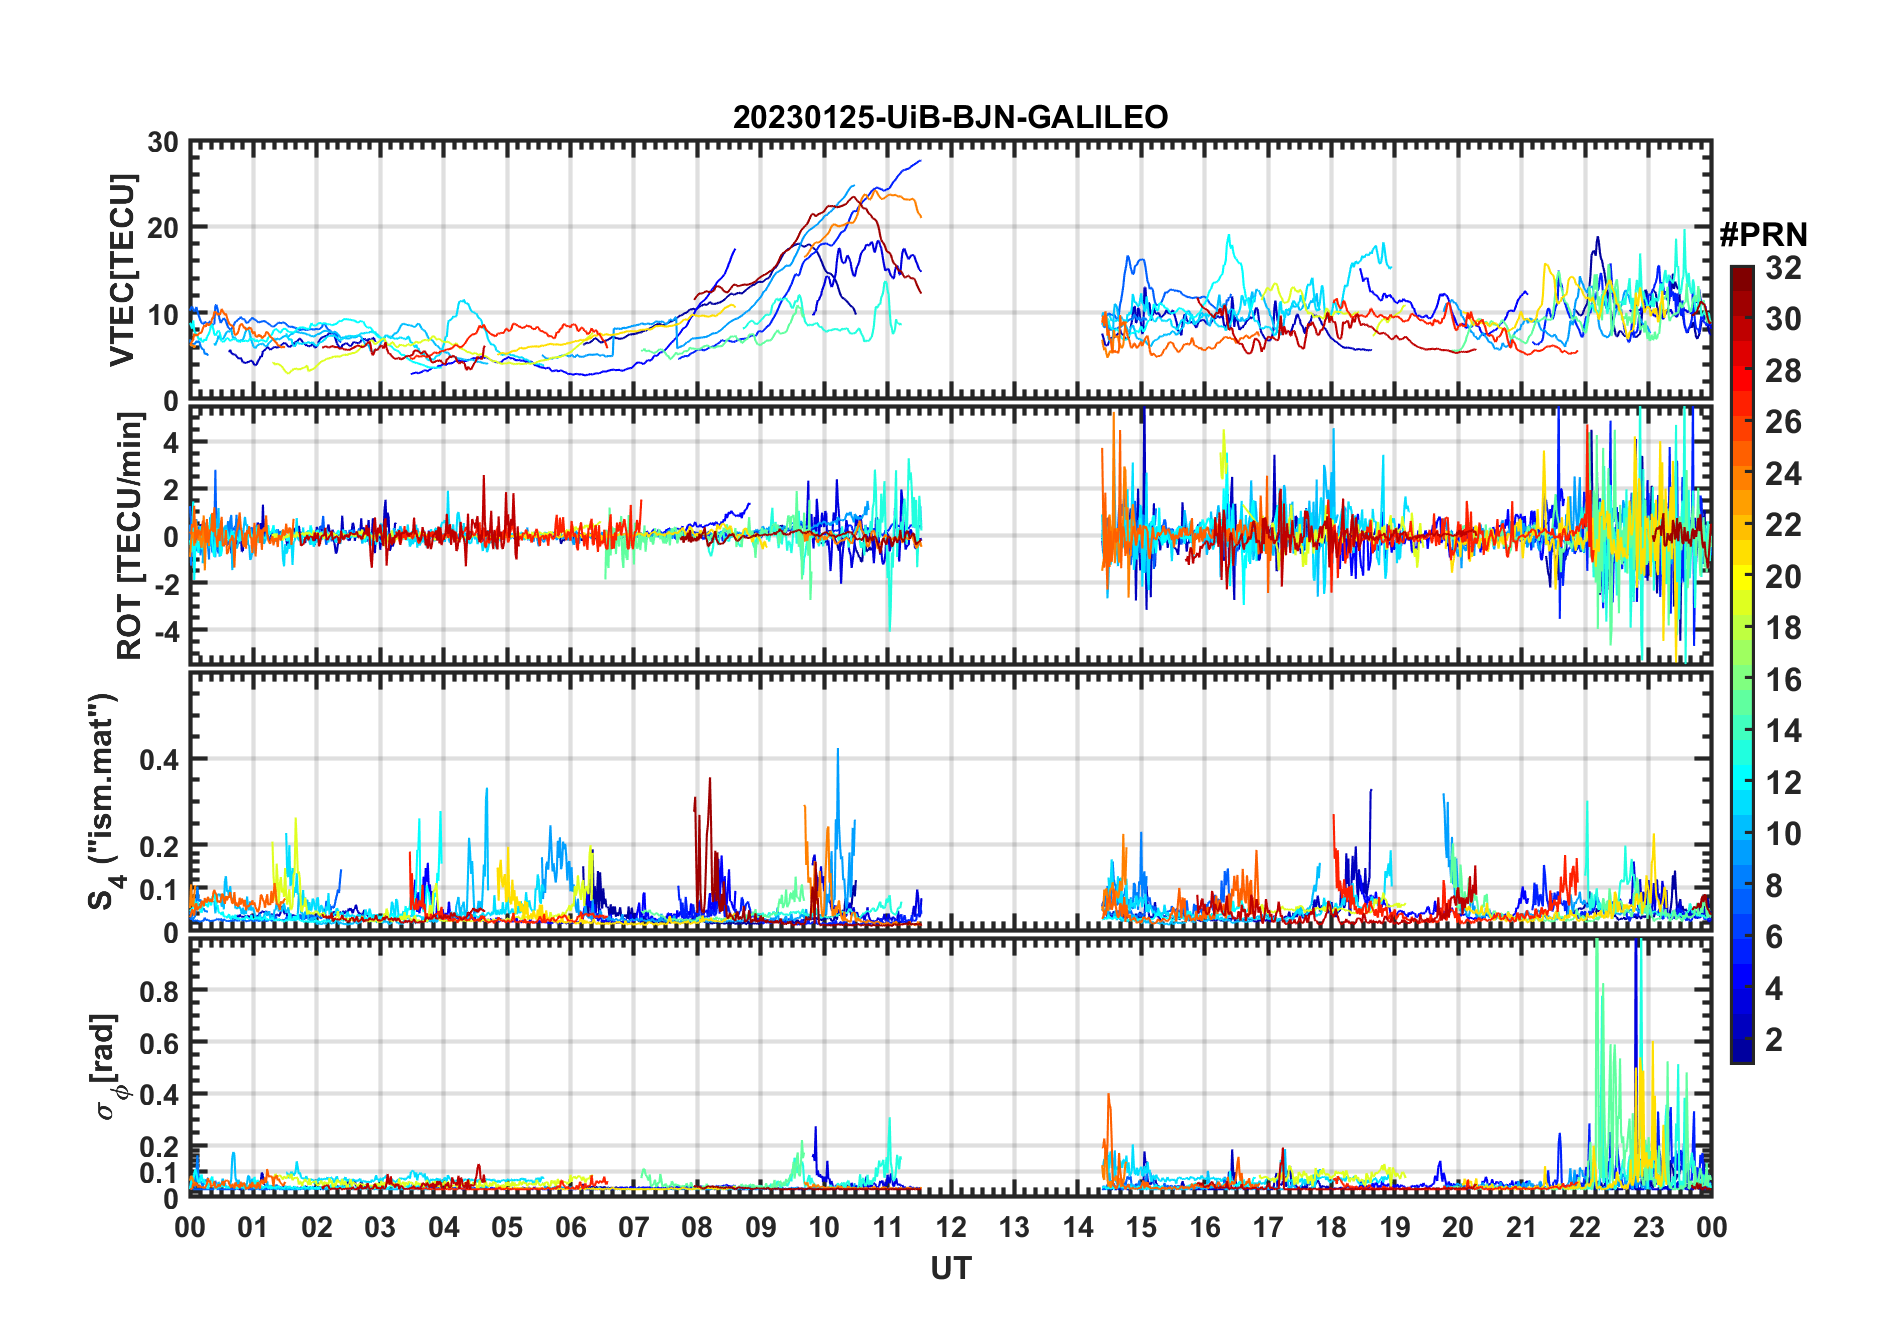
Task: Select the colorbar PRN label 2
Action: click(x=1774, y=1040)
